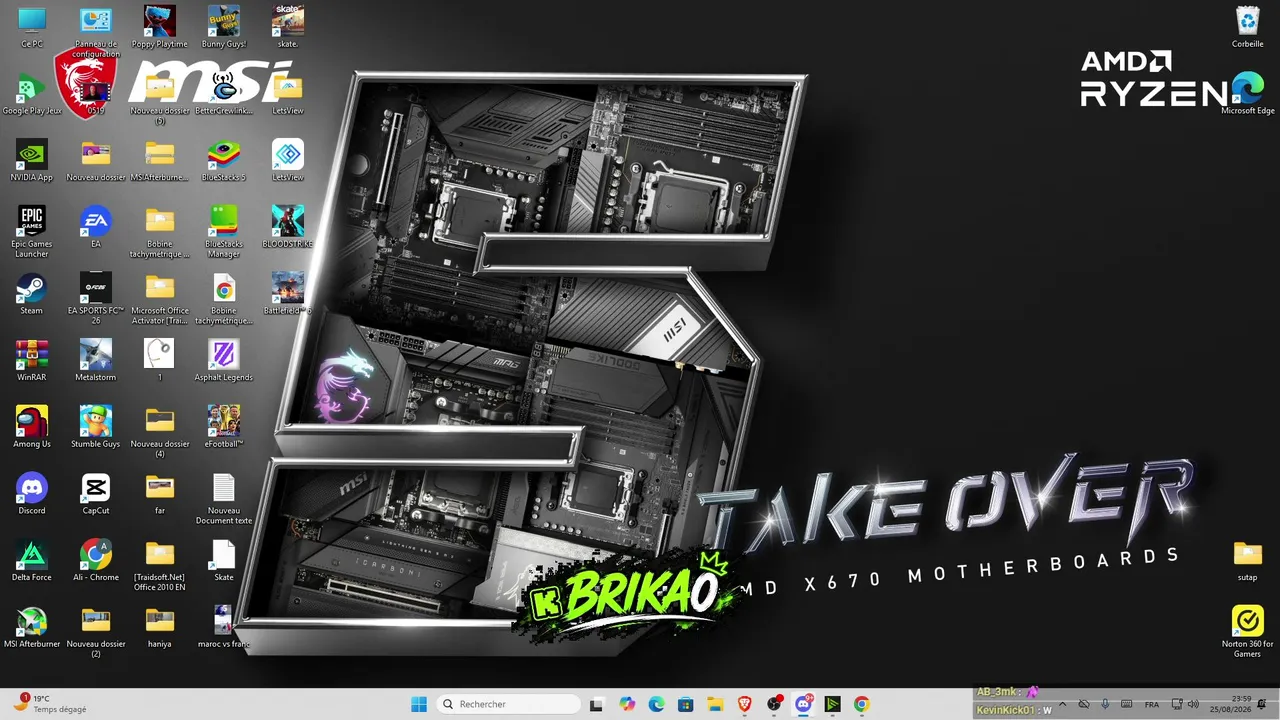Open Copilot from the taskbar
1280x720 pixels.
coord(627,704)
